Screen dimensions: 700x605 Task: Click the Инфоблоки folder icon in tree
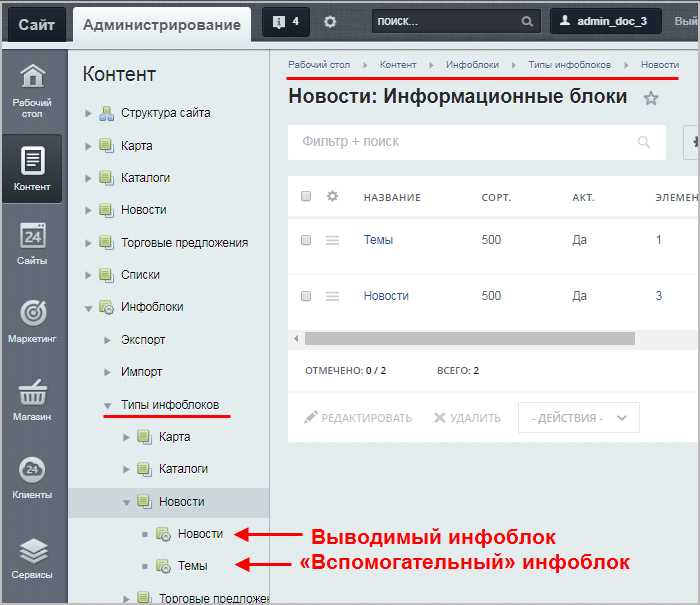pyautogui.click(x=106, y=307)
